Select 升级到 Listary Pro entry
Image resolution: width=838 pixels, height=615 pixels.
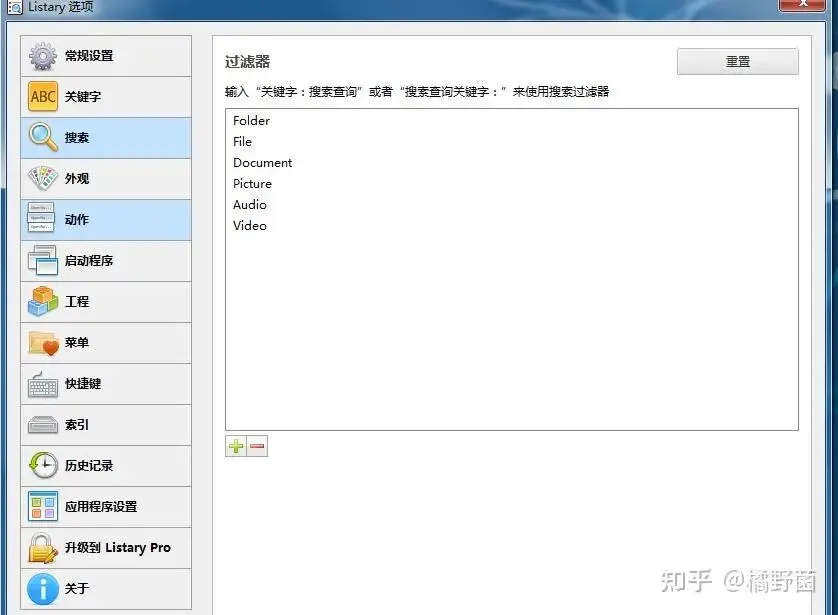[106, 548]
